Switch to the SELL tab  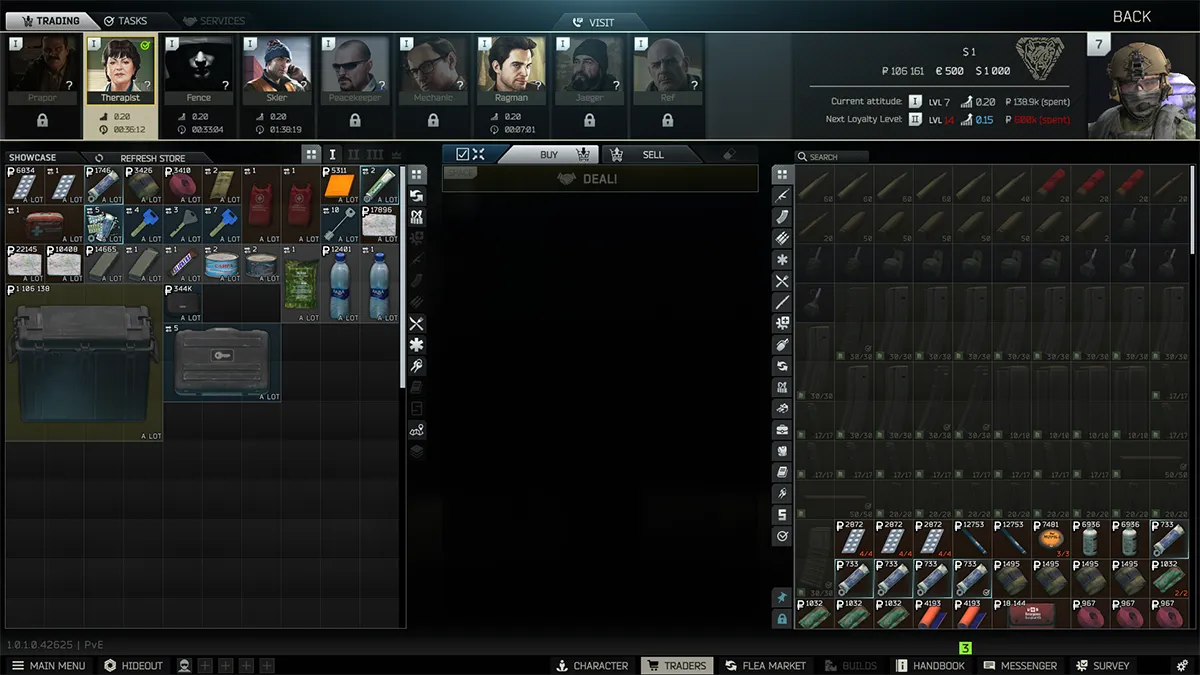652,155
